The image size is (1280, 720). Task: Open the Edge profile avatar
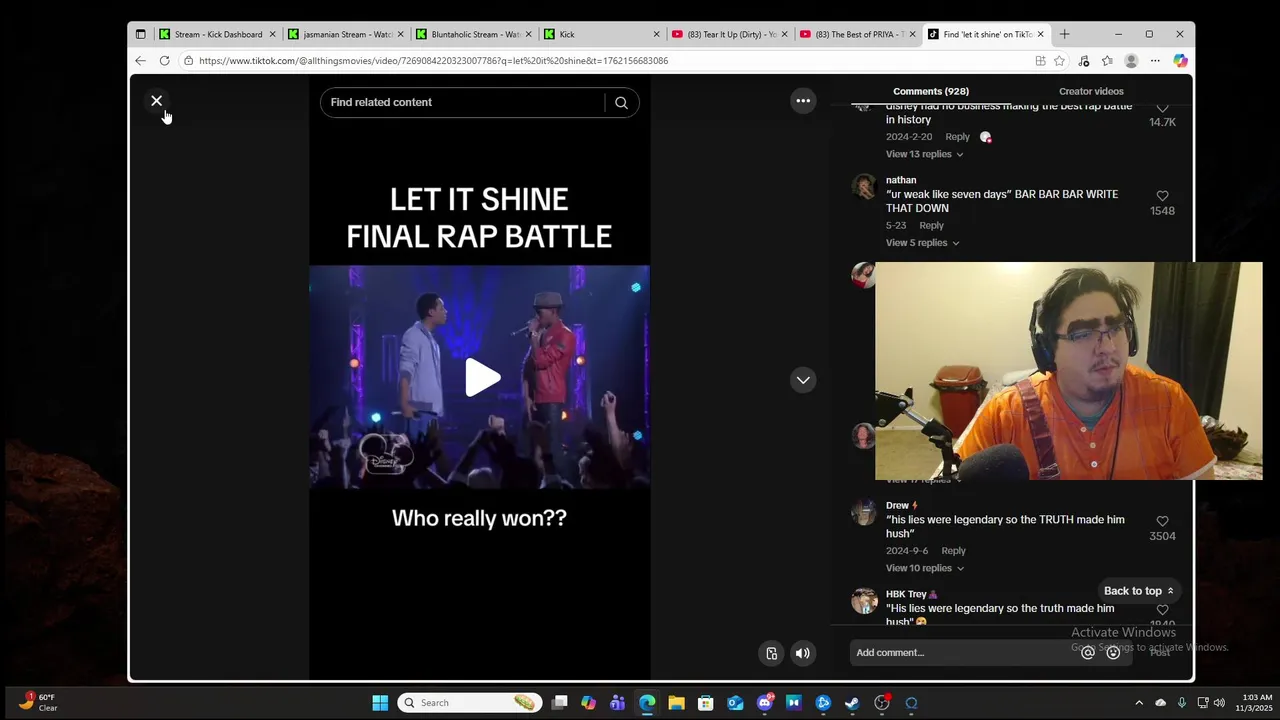coord(1131,61)
